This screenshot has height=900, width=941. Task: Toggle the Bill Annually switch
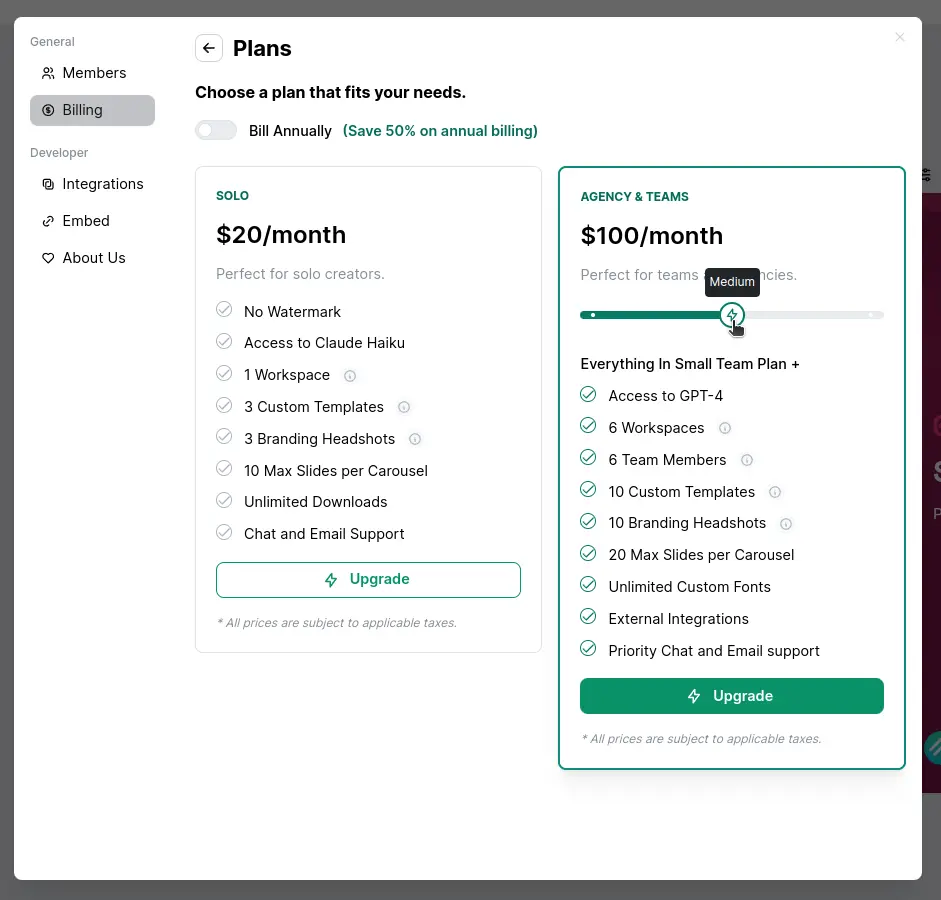tap(216, 130)
